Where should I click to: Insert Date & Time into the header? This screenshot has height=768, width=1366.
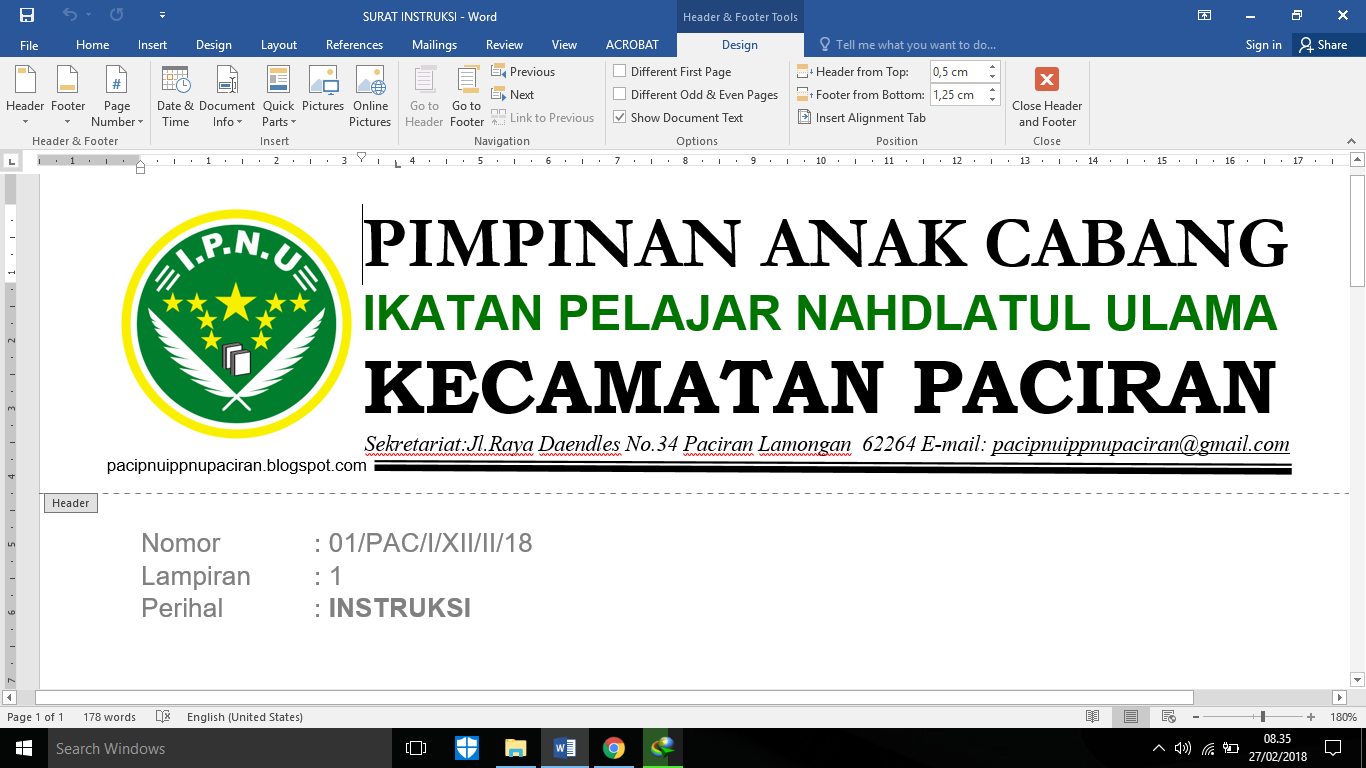pyautogui.click(x=175, y=96)
